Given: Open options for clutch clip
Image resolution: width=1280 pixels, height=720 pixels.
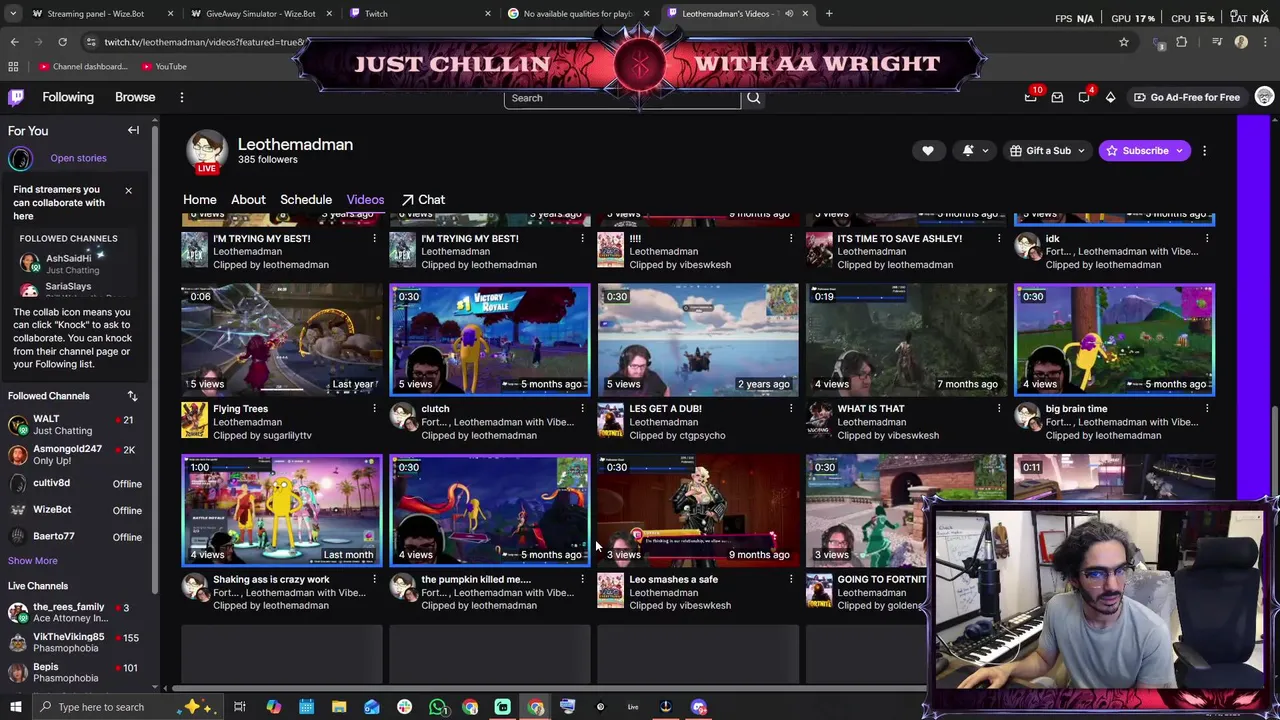Looking at the screenshot, I should [582, 409].
